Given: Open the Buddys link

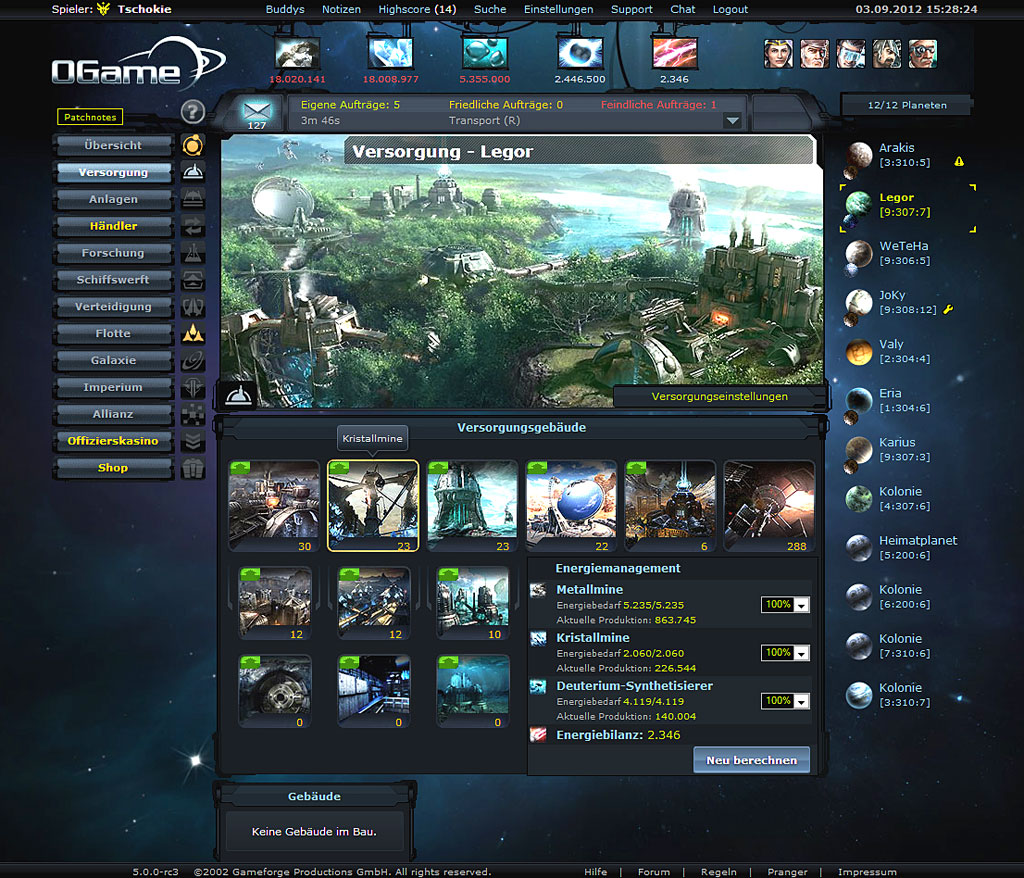Looking at the screenshot, I should tap(285, 9).
